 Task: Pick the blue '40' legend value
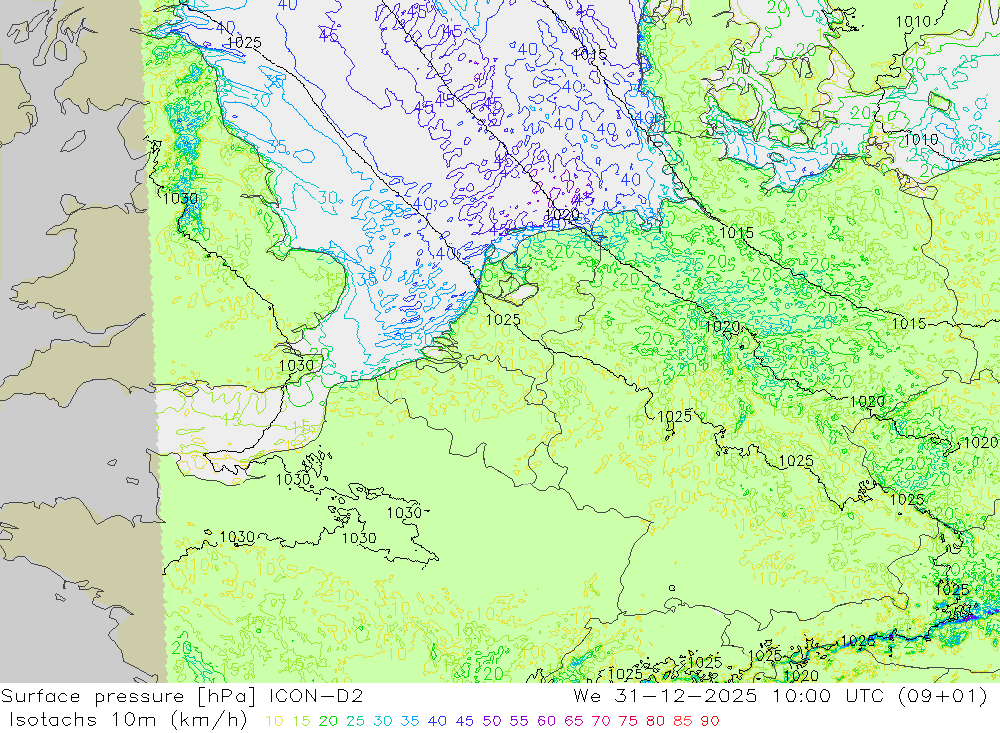(x=437, y=721)
